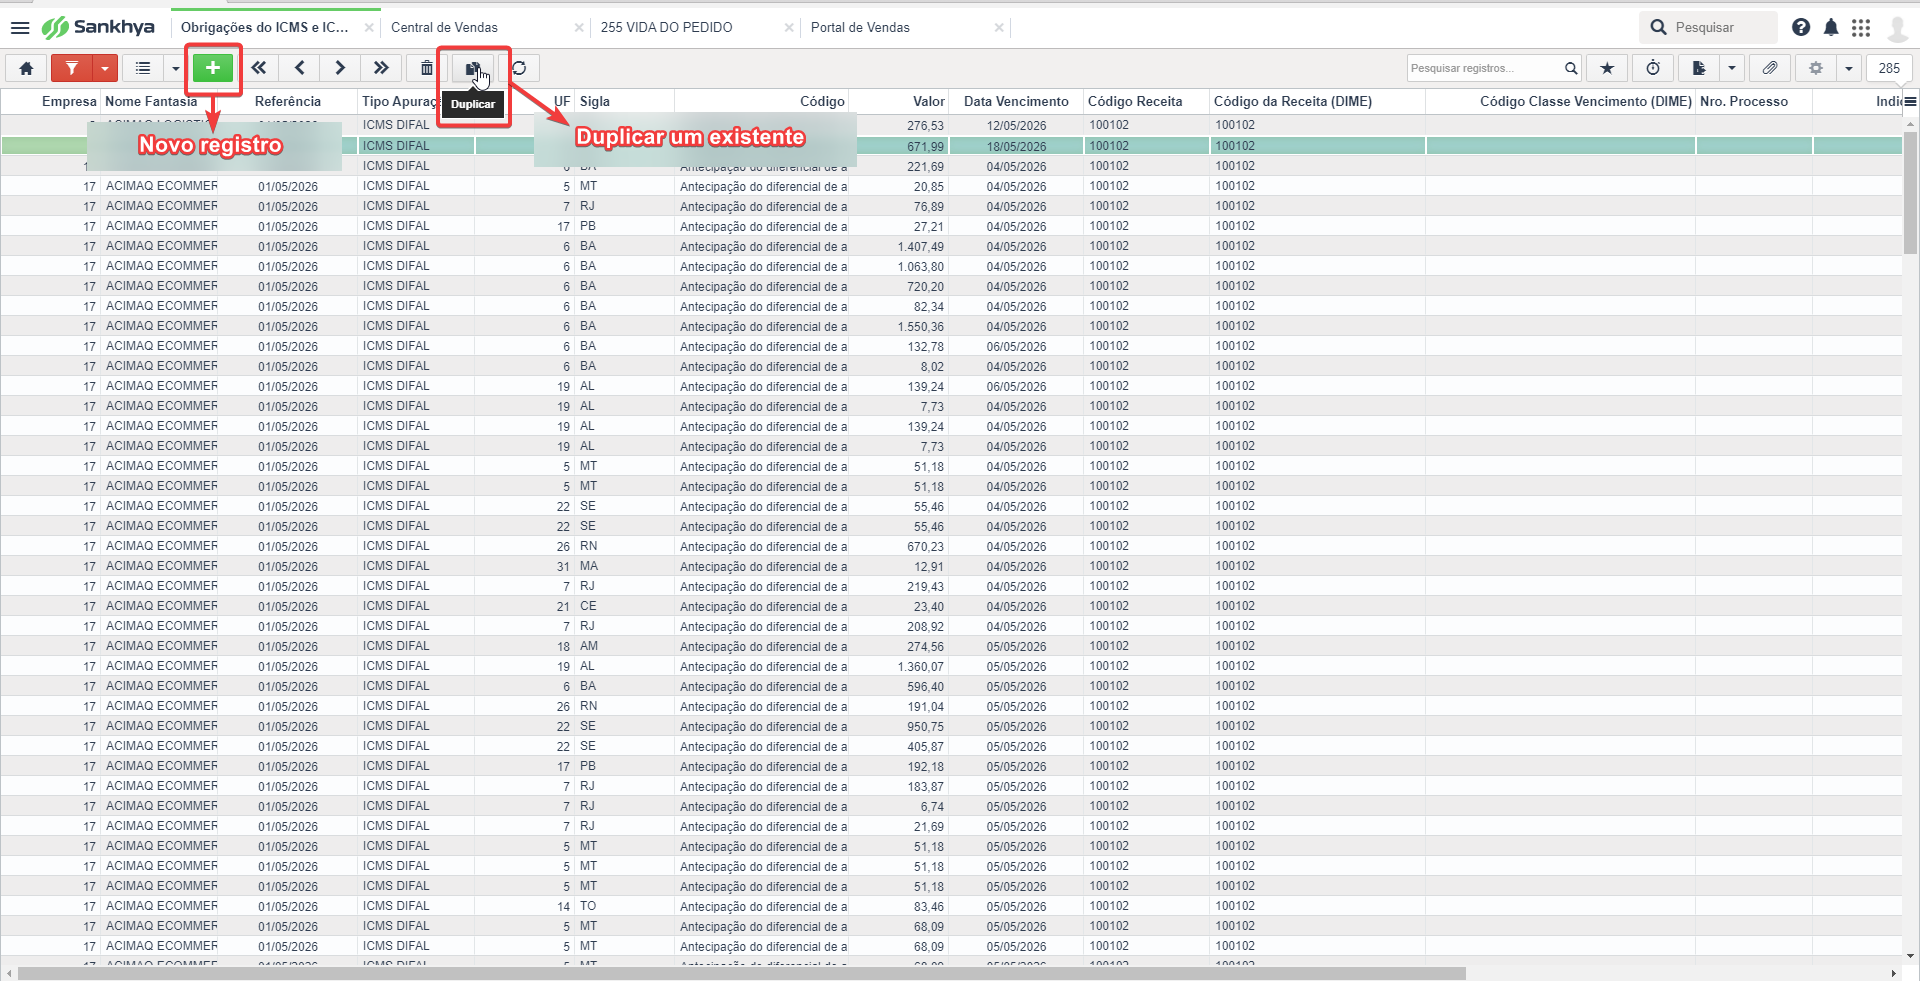Screen dimensions: 1920x981
Task: Duplicate the selected record
Action: pyautogui.click(x=473, y=68)
